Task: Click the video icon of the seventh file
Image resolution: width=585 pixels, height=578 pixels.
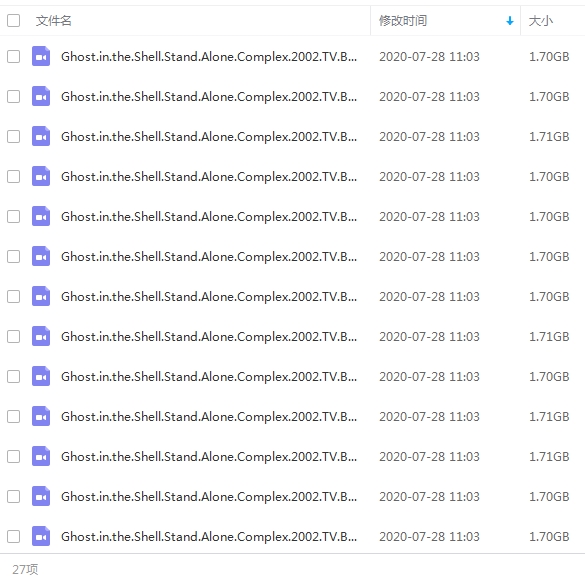Action: (41, 296)
